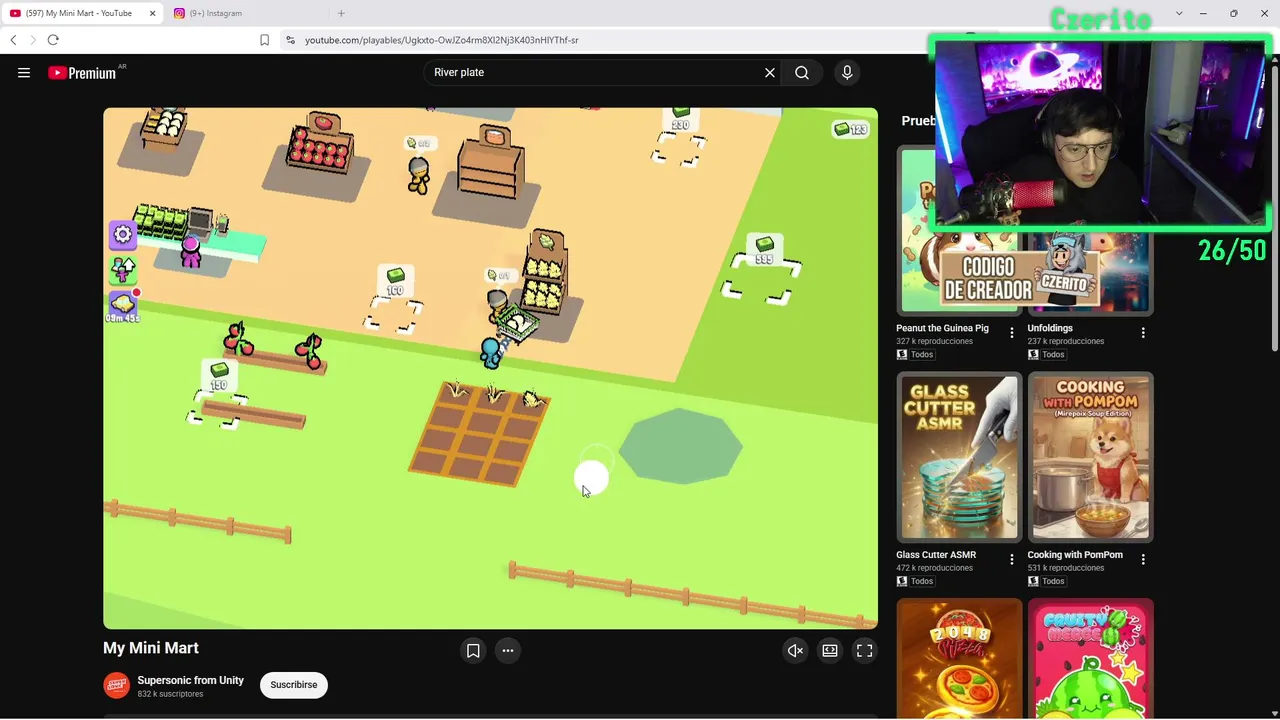
Task: Bookmark this page from the toolbar
Action: click(264, 40)
